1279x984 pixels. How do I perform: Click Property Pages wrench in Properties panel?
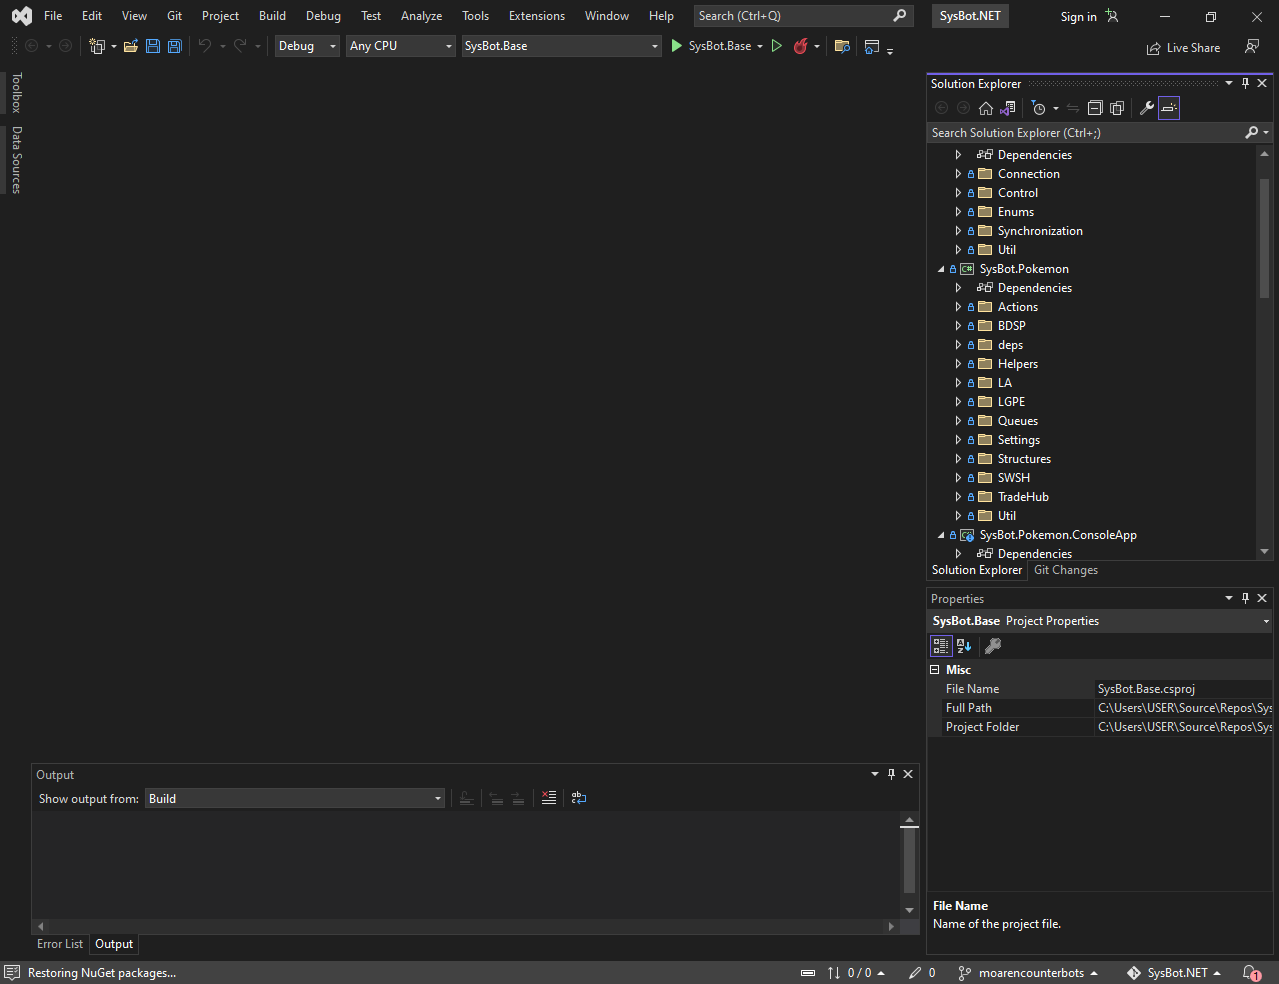coord(993,646)
